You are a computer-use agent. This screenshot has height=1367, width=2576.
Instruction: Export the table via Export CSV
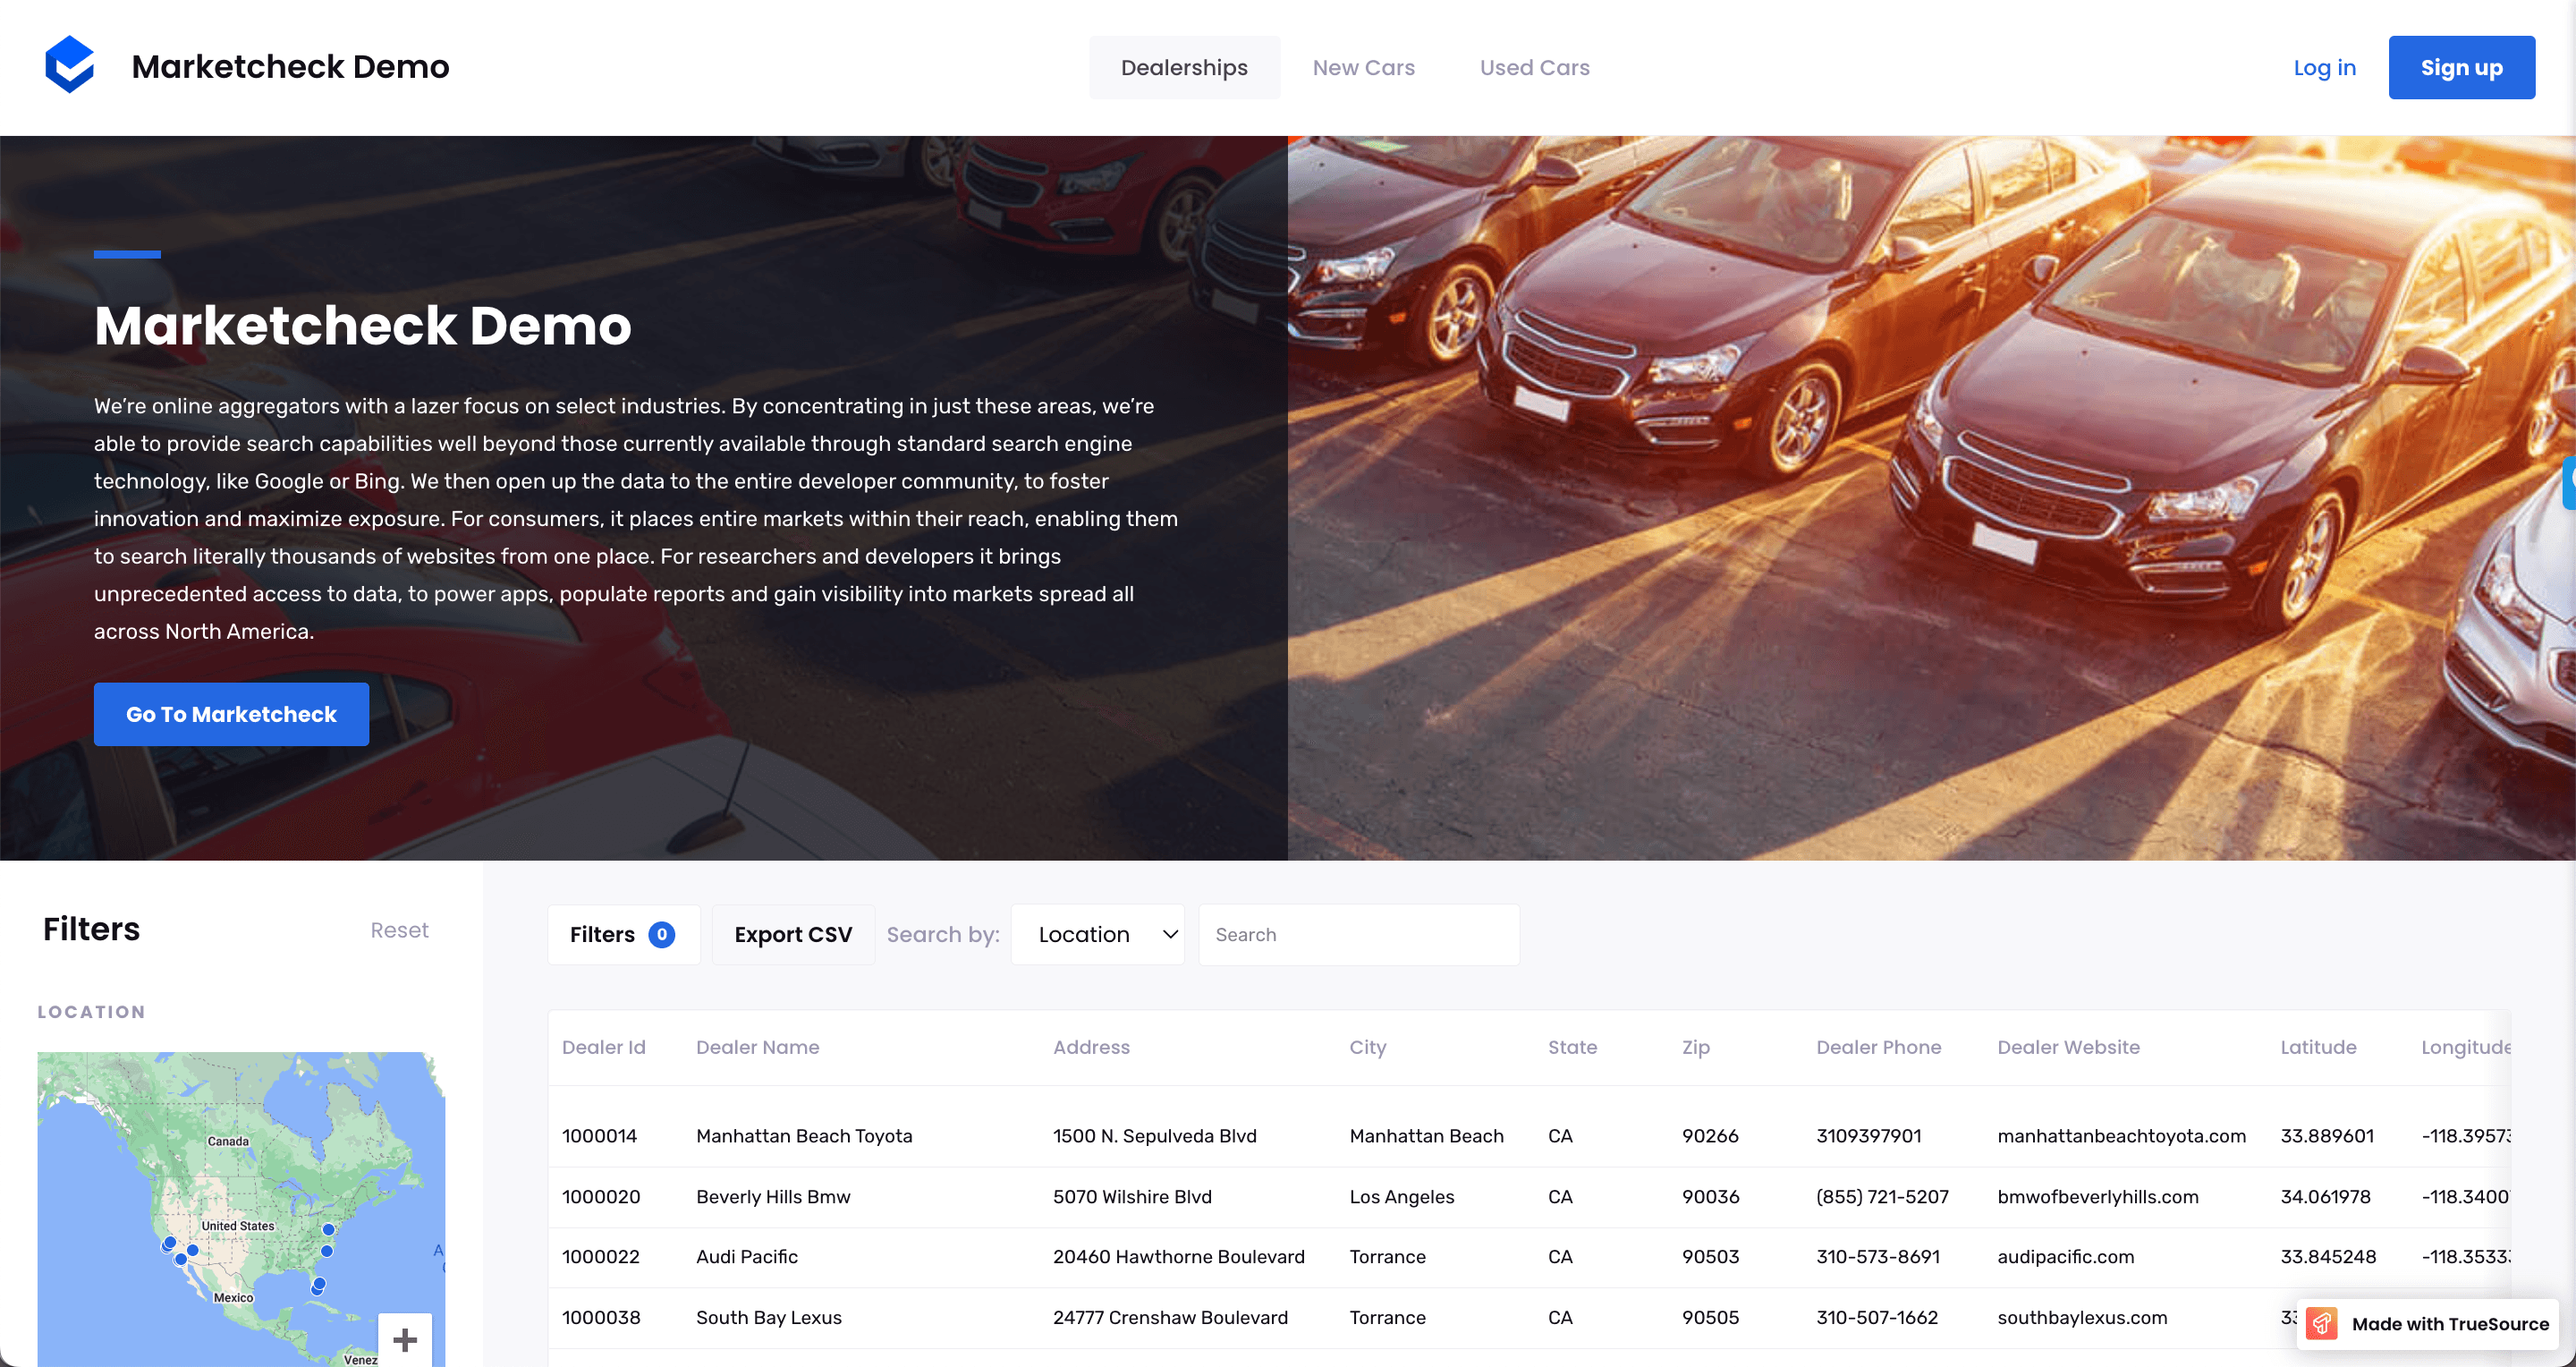[793, 934]
